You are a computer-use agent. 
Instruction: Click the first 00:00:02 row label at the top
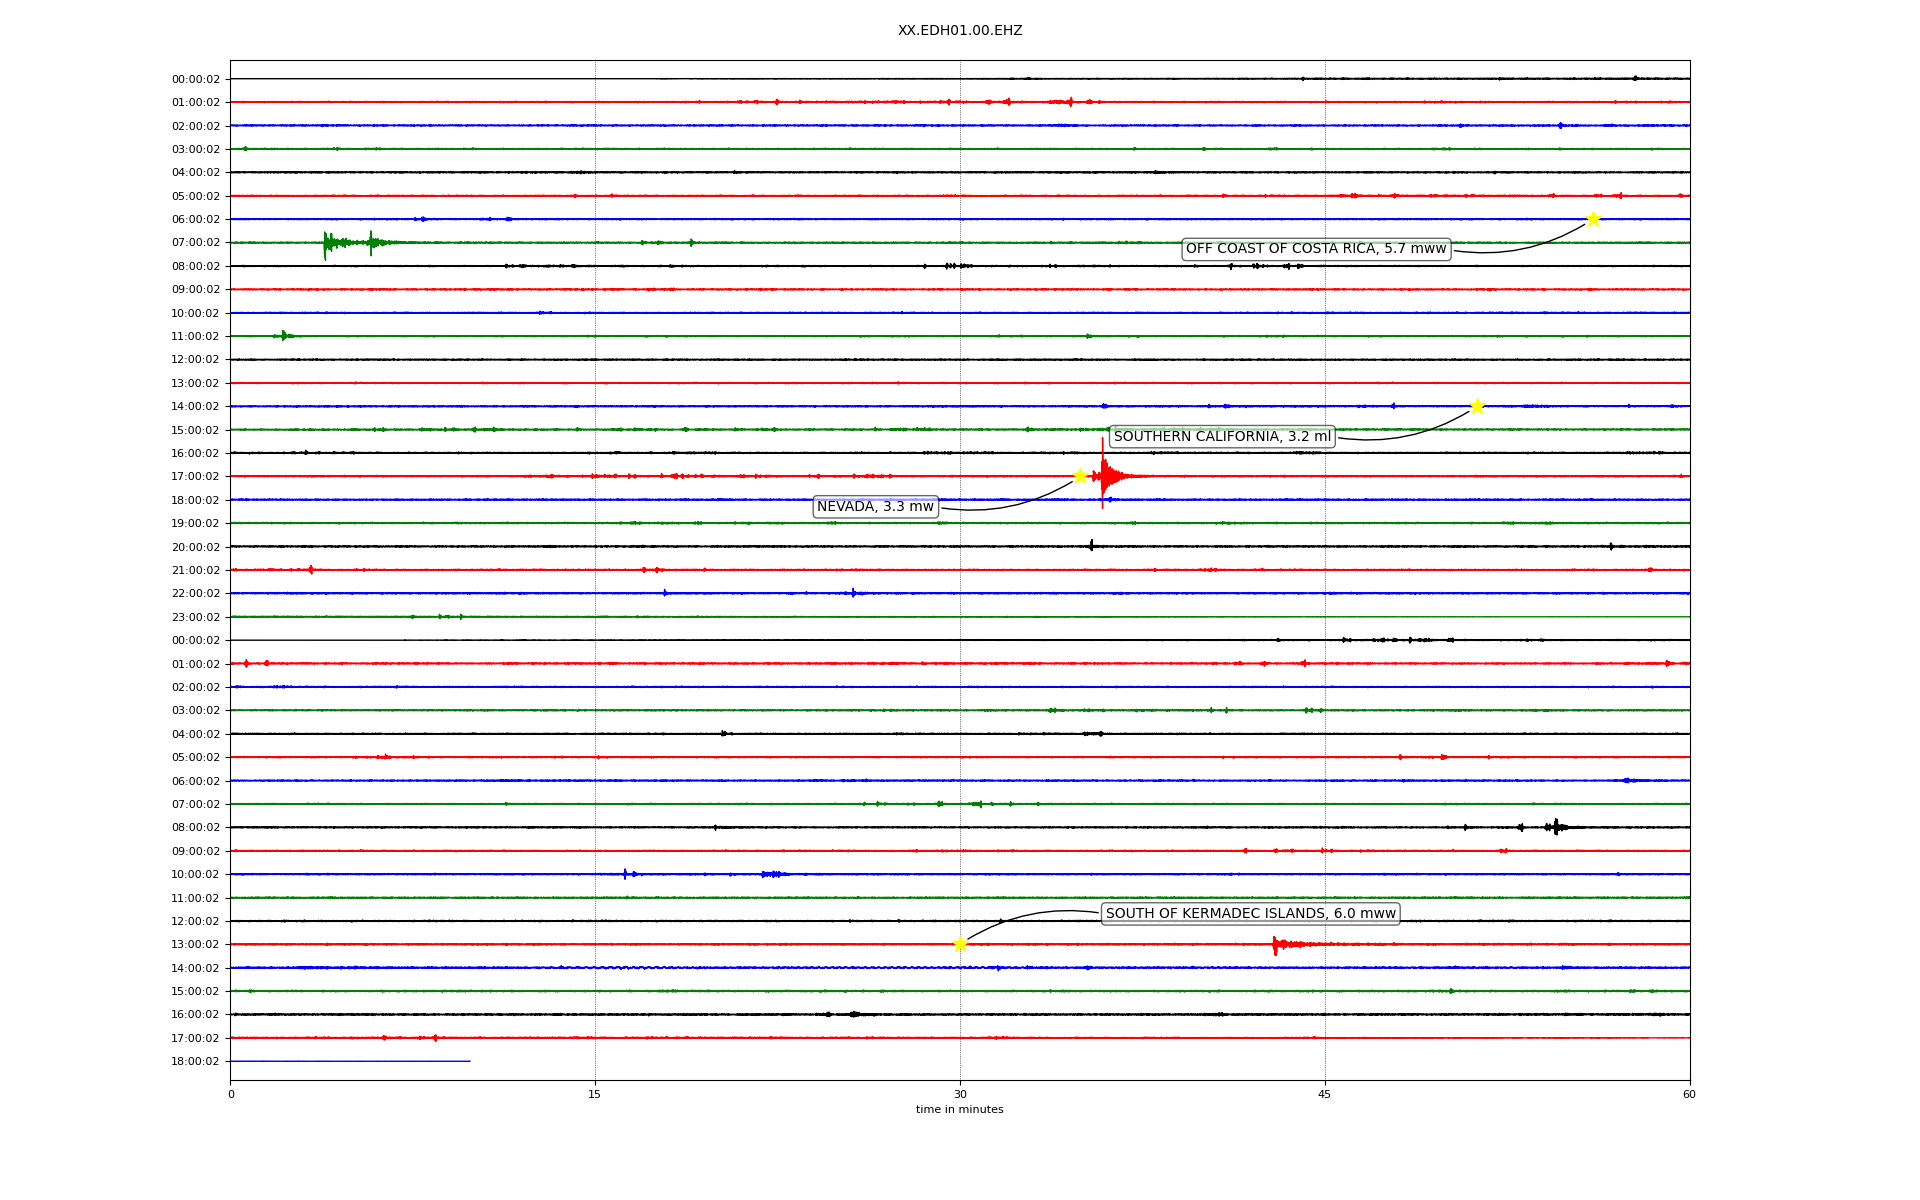195,79
